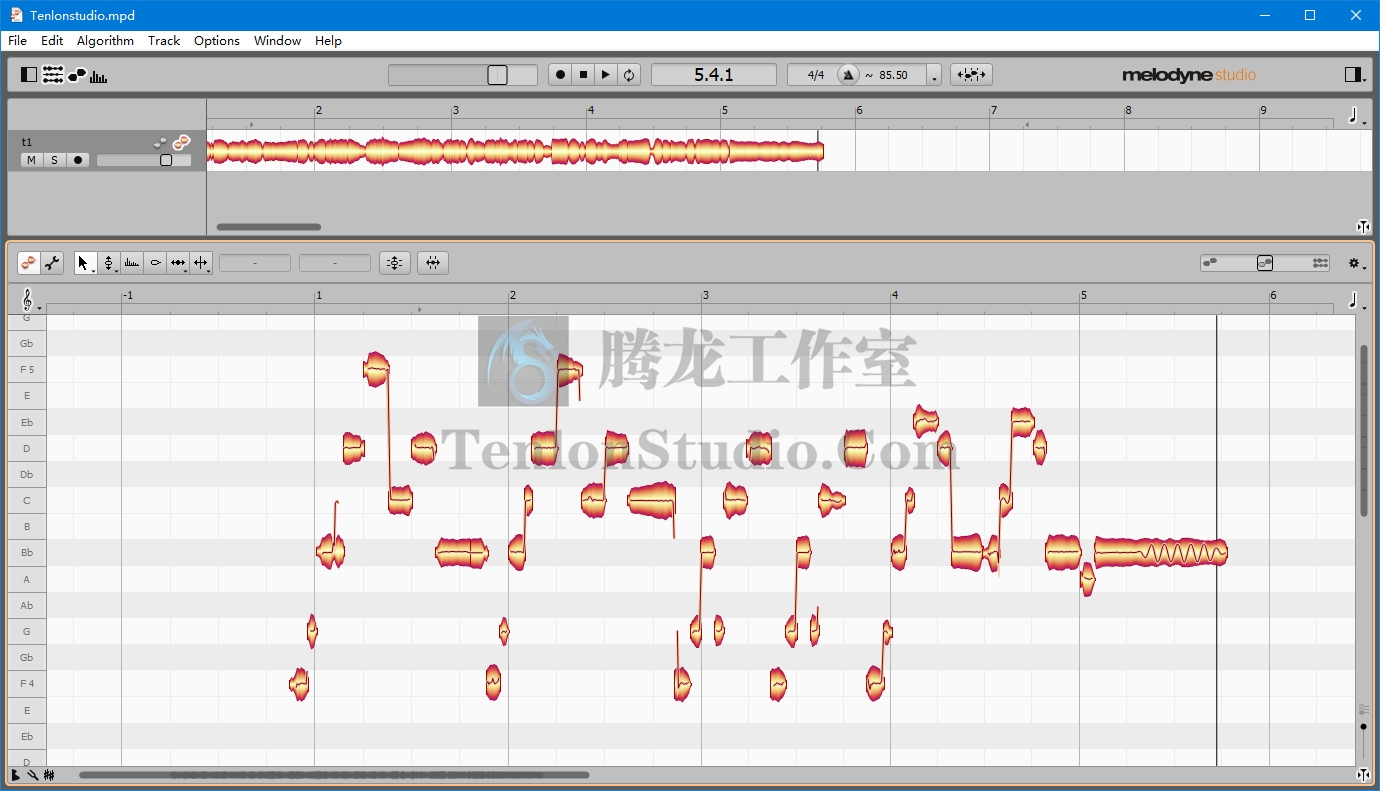Select the long vibrato Bb note blob

[1160, 552]
